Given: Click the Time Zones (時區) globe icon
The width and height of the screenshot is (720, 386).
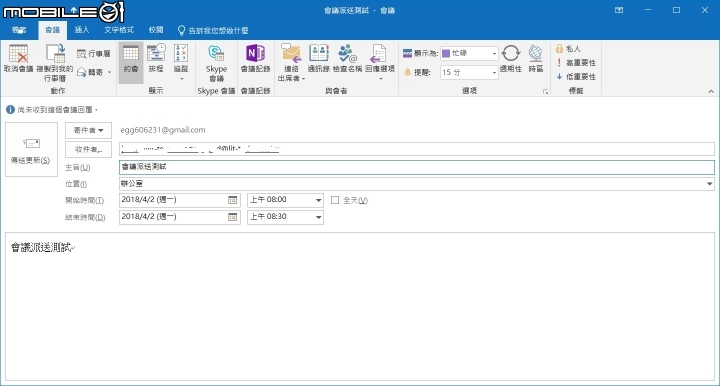Looking at the screenshot, I should (x=535, y=53).
